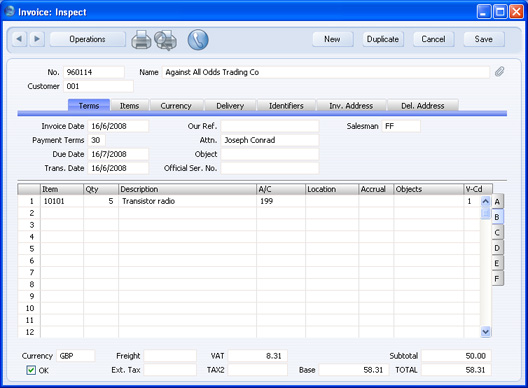Click the printer icon to print invoice
The image size is (528, 388).
point(141,40)
